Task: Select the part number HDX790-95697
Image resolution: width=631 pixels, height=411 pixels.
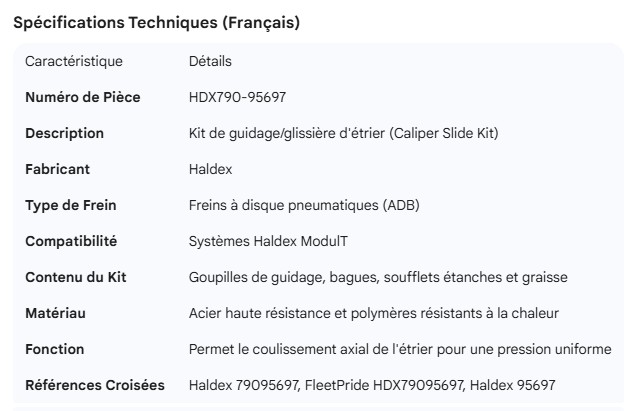Action: coord(240,98)
